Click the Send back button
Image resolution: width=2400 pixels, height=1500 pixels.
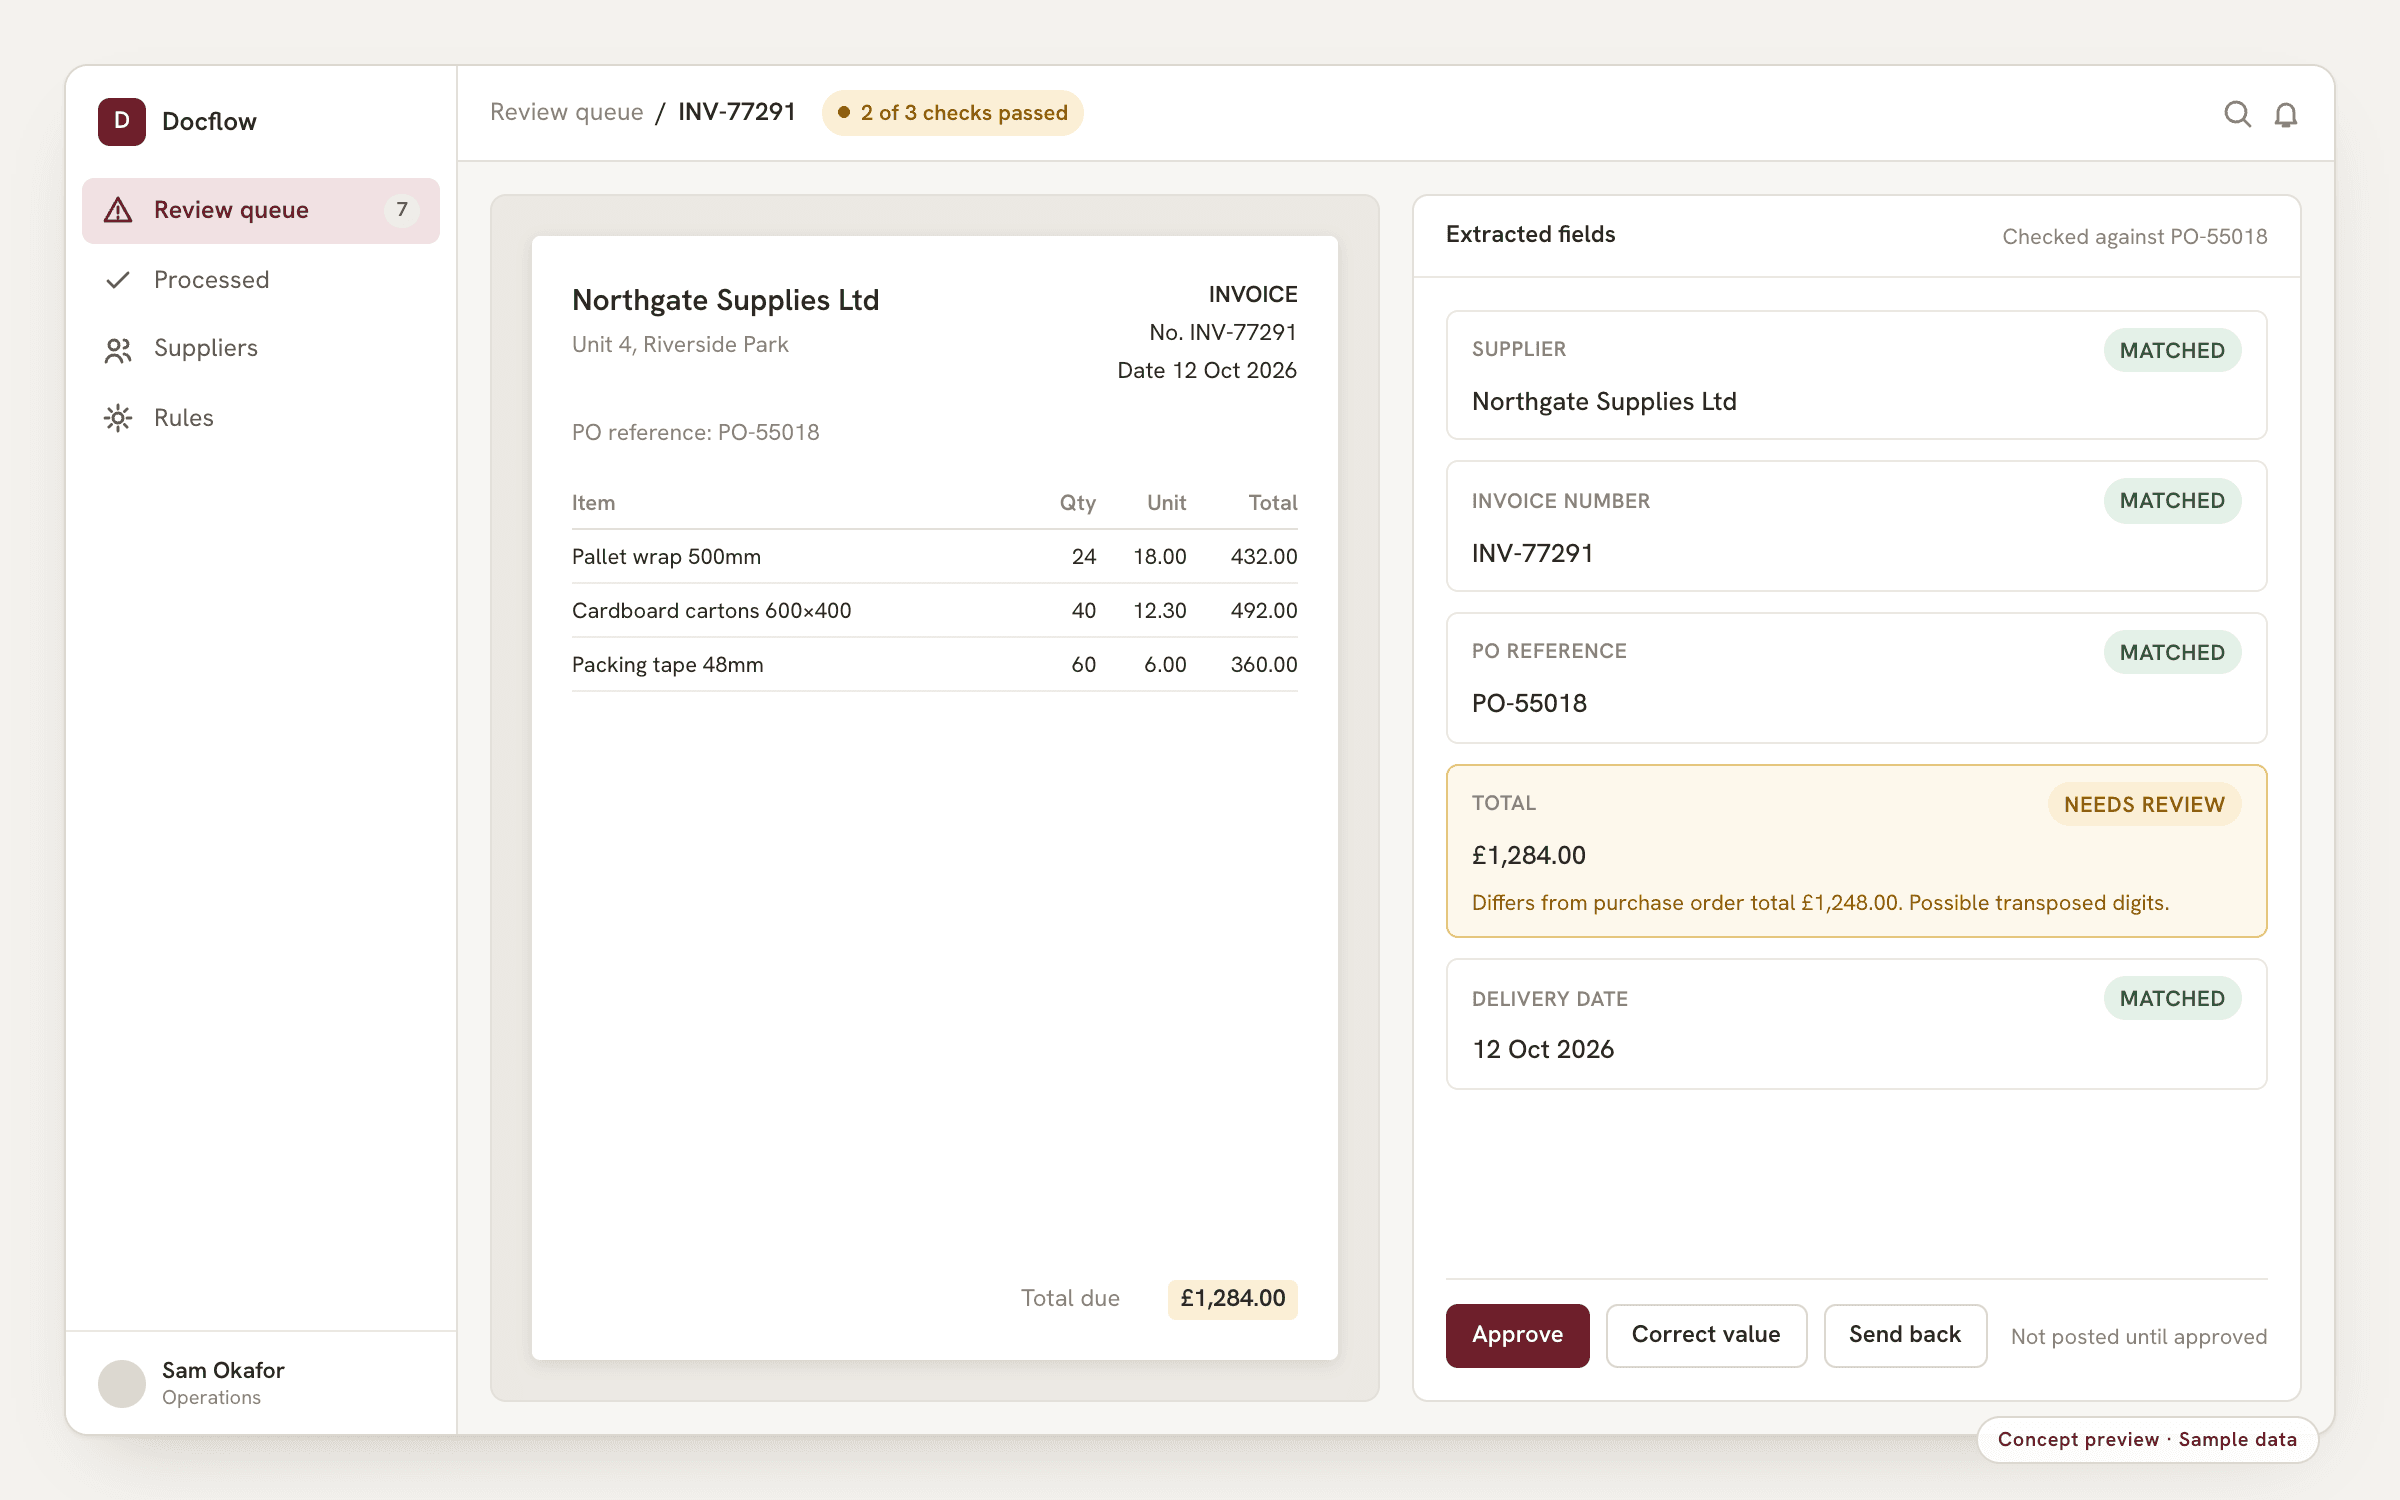click(x=1905, y=1335)
